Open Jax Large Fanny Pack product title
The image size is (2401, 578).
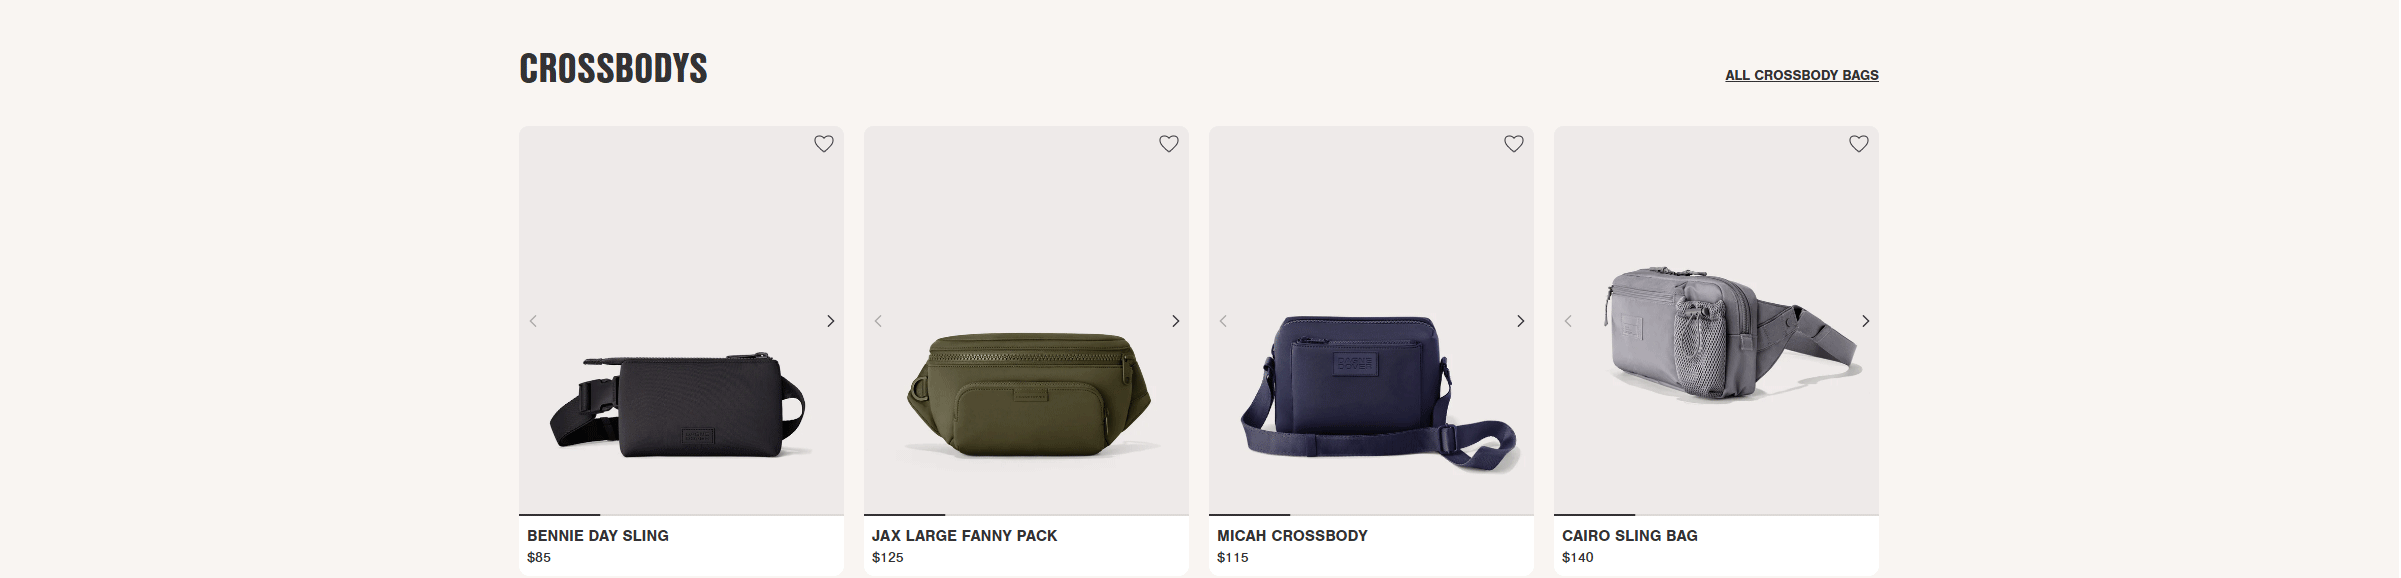[964, 536]
